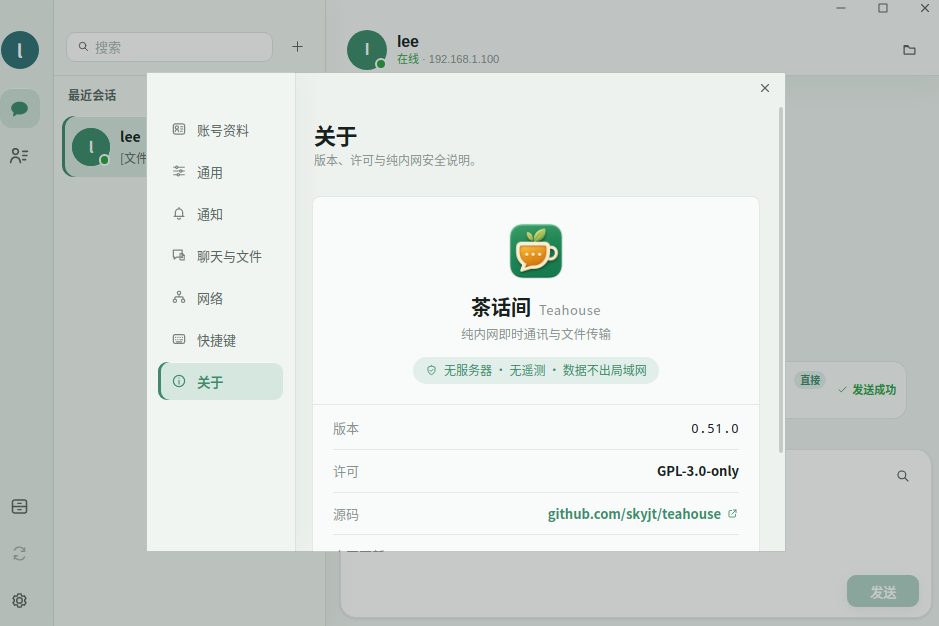Click the 茶话间 app name heading
This screenshot has width=939, height=626.
[501, 307]
